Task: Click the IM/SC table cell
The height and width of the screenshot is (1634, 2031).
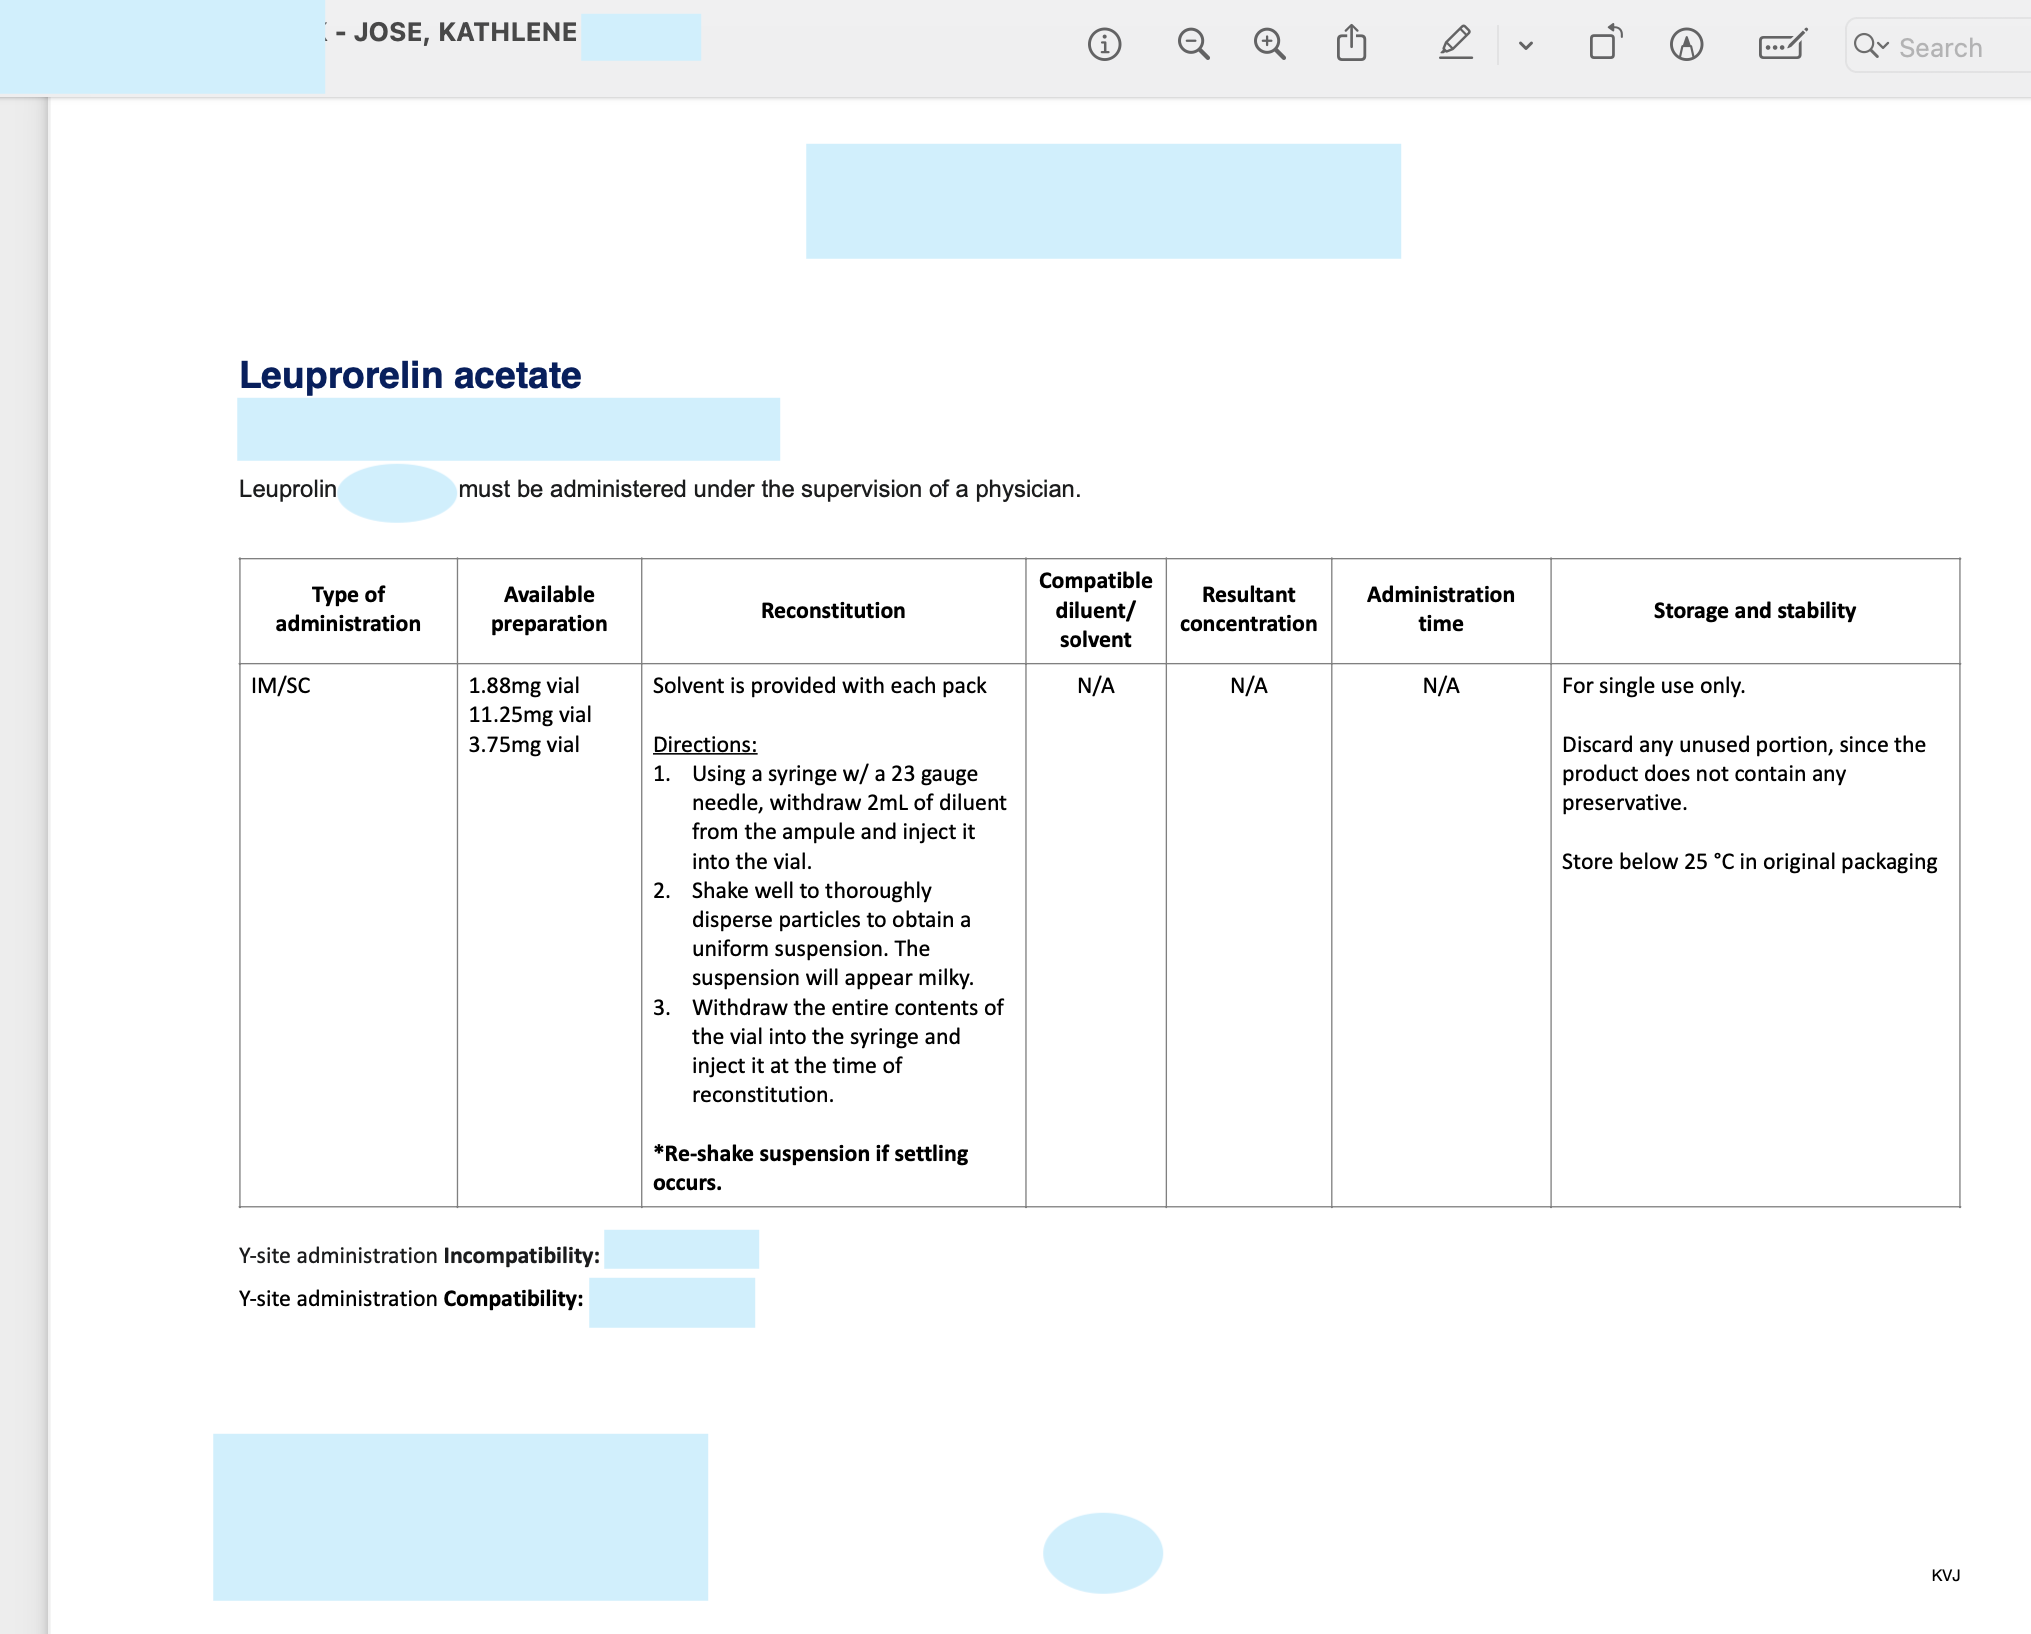Action: coord(280,685)
